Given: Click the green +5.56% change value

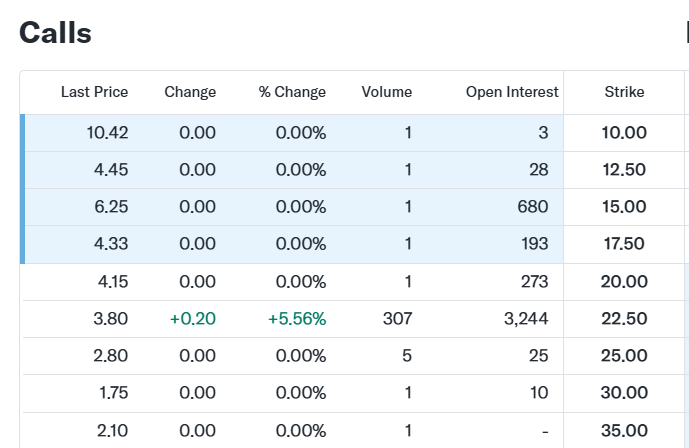Looking at the screenshot, I should (x=297, y=318).
